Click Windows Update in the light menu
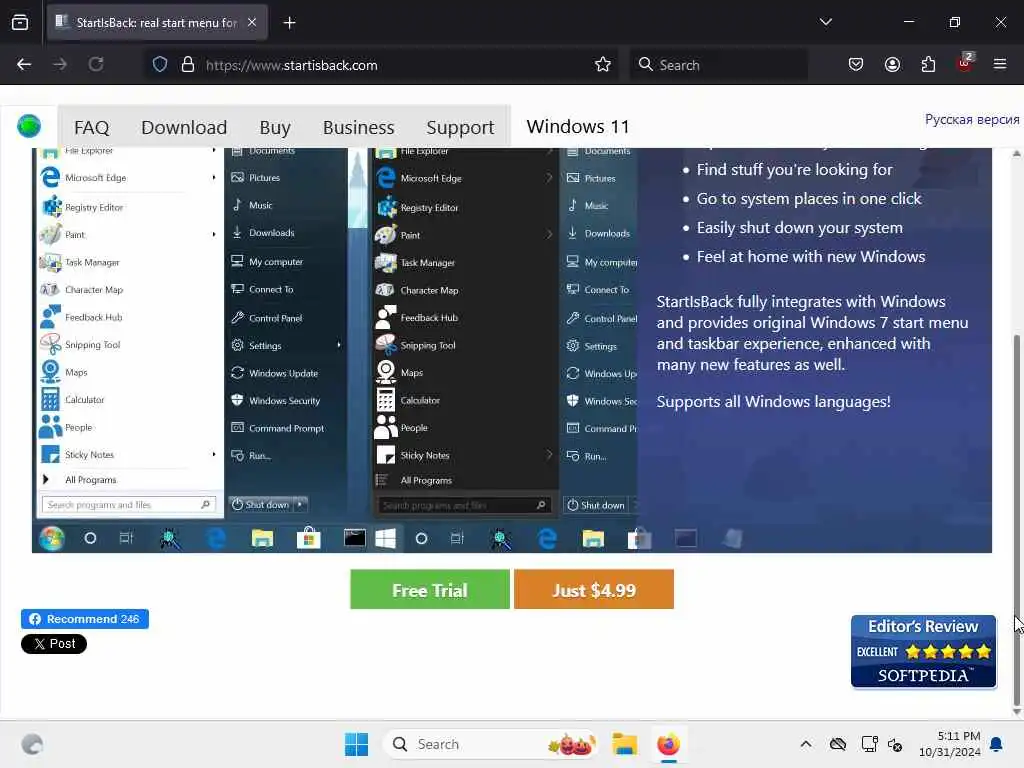The width and height of the screenshot is (1024, 768). (283, 374)
